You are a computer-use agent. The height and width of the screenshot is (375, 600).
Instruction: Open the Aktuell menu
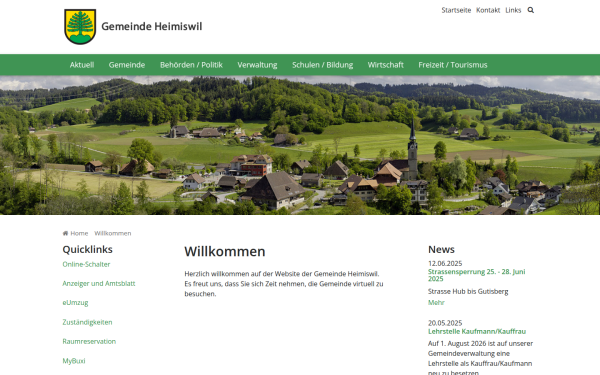pos(82,65)
